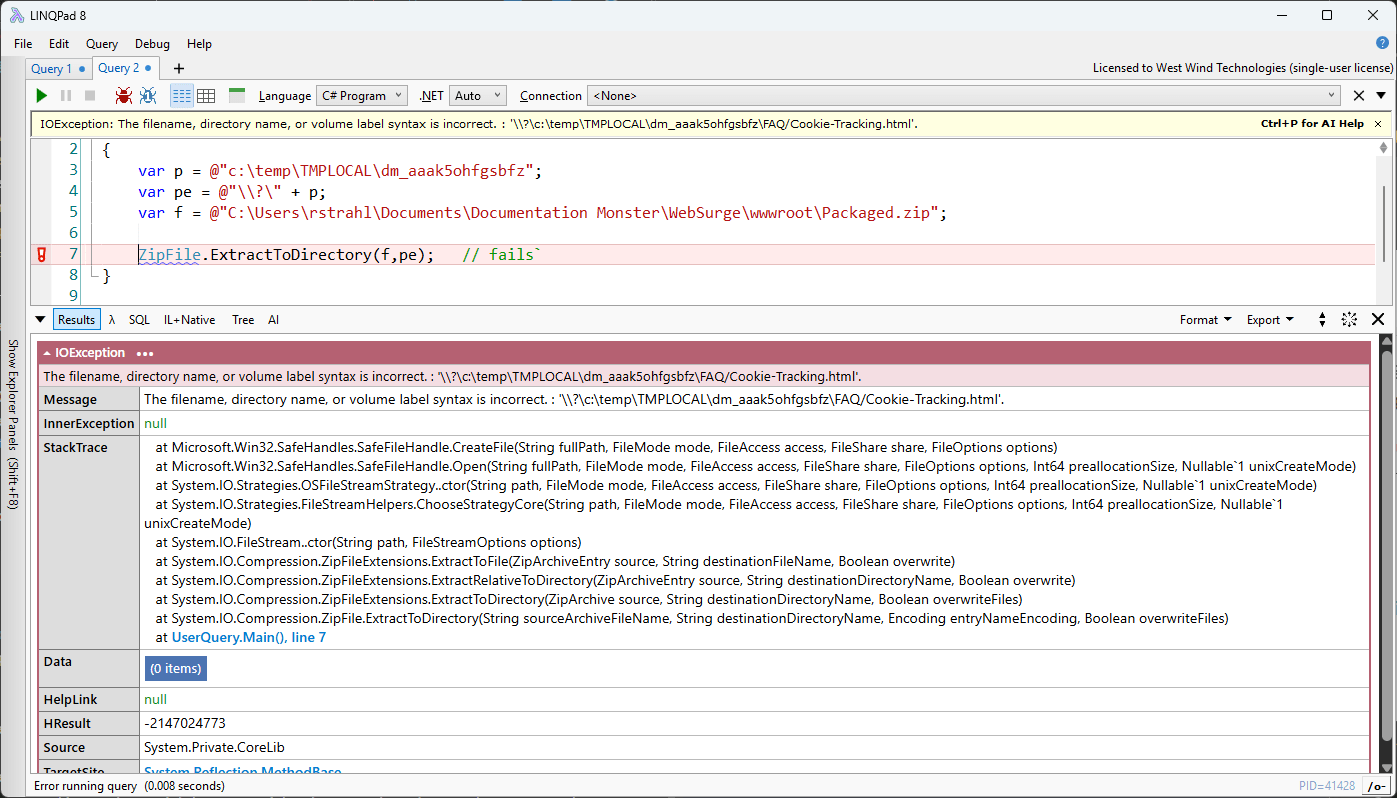Click the PID=41428 status bar text

[x=1327, y=786]
